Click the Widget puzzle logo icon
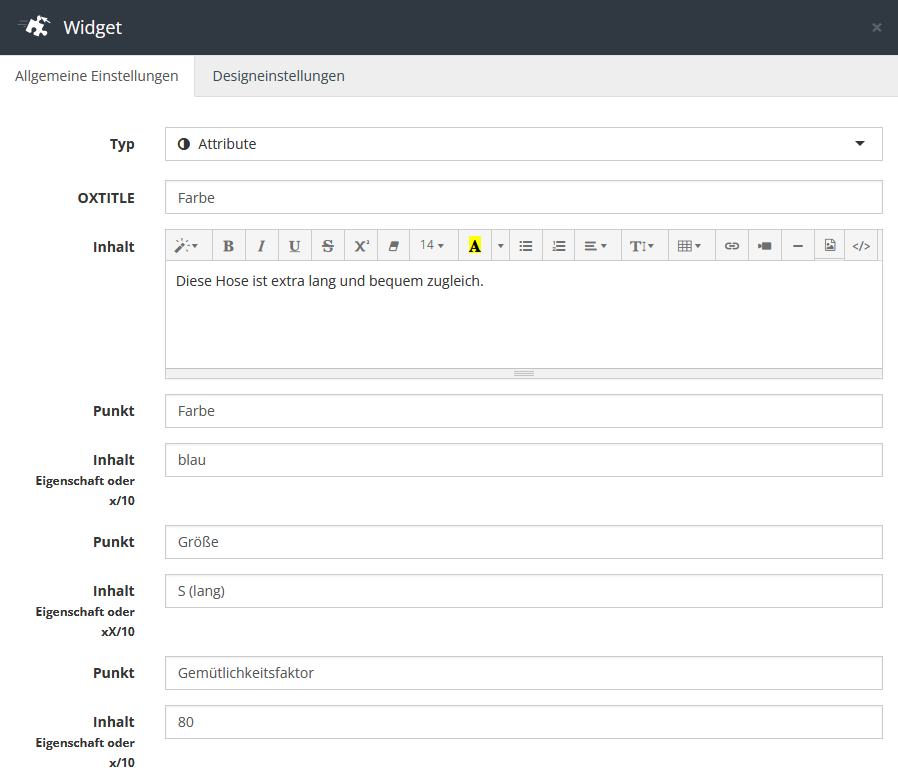898x782 pixels. [35, 26]
